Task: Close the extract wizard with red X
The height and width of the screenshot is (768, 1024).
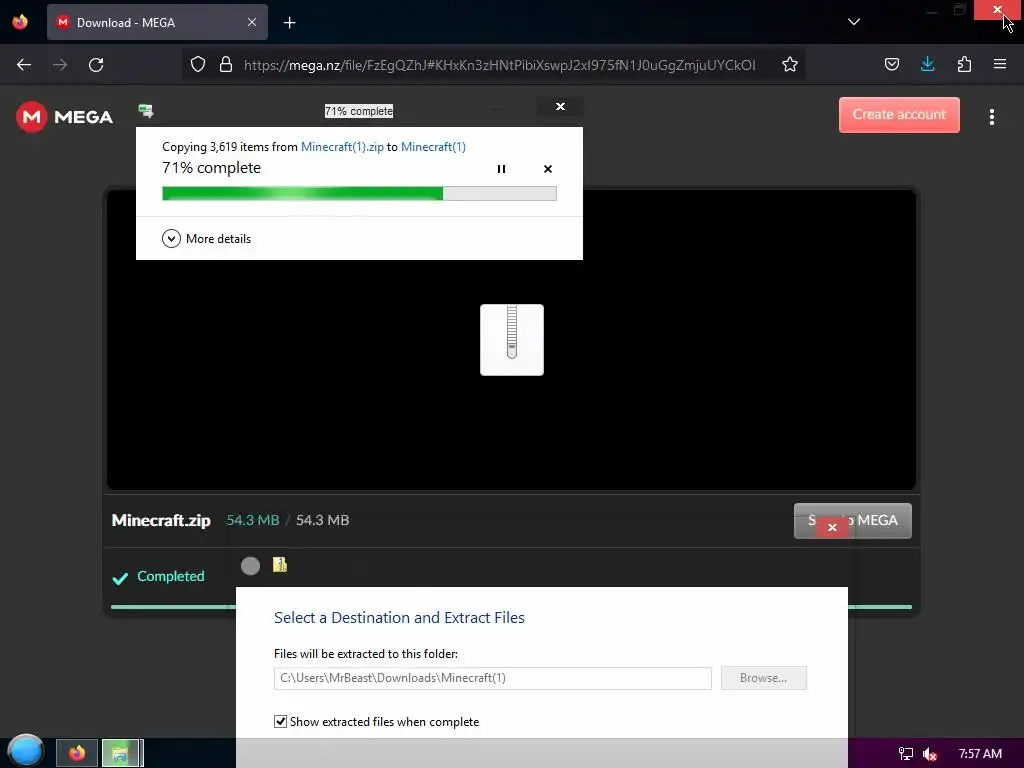Action: (832, 527)
